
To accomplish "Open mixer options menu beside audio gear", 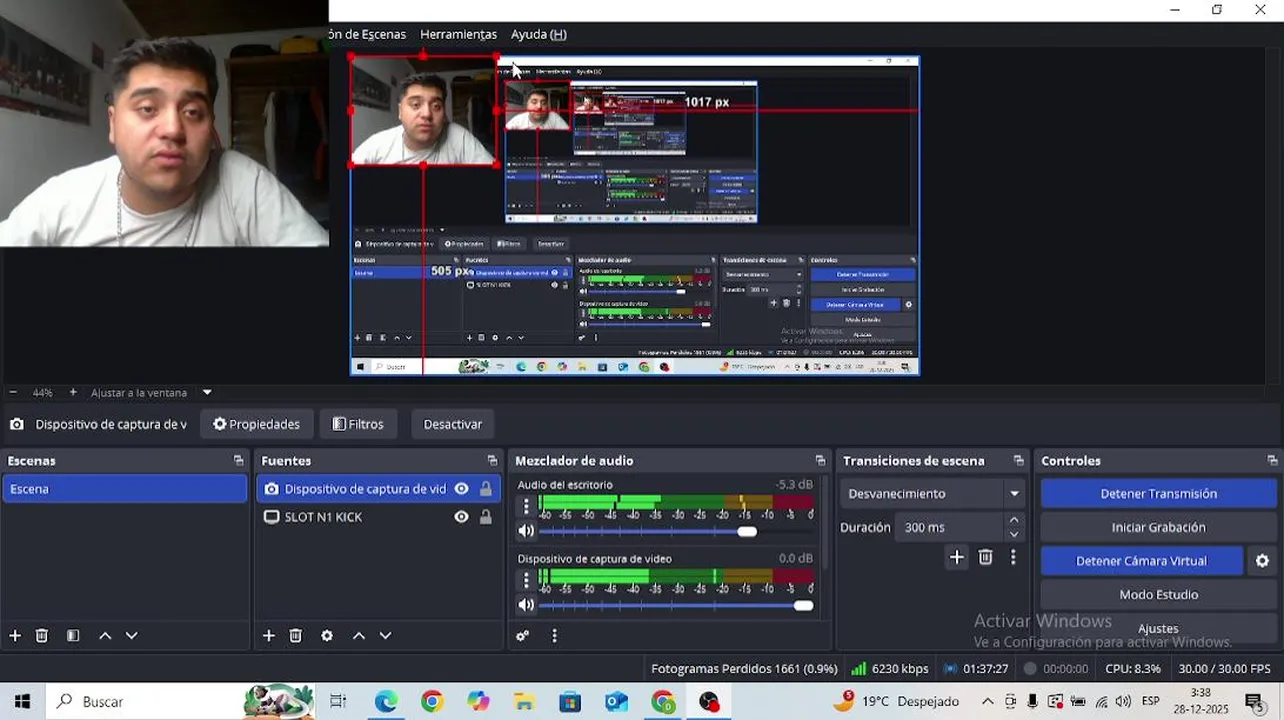I will (x=554, y=636).
